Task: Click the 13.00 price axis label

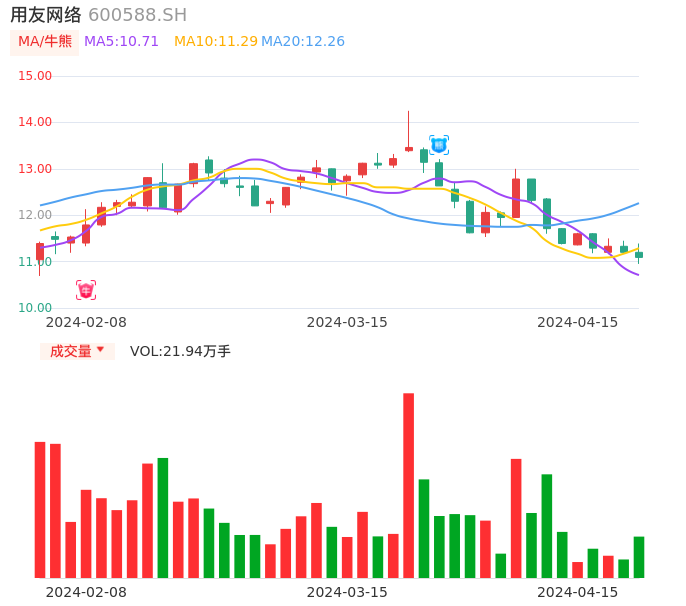Action: (35, 169)
